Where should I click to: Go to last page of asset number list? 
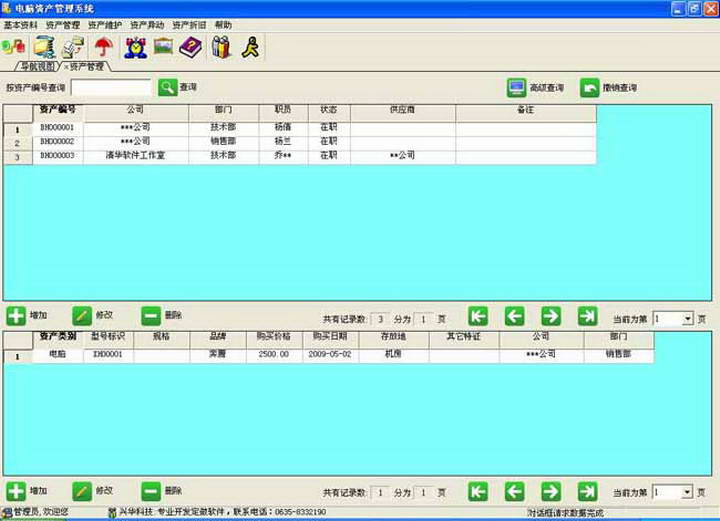[587, 316]
